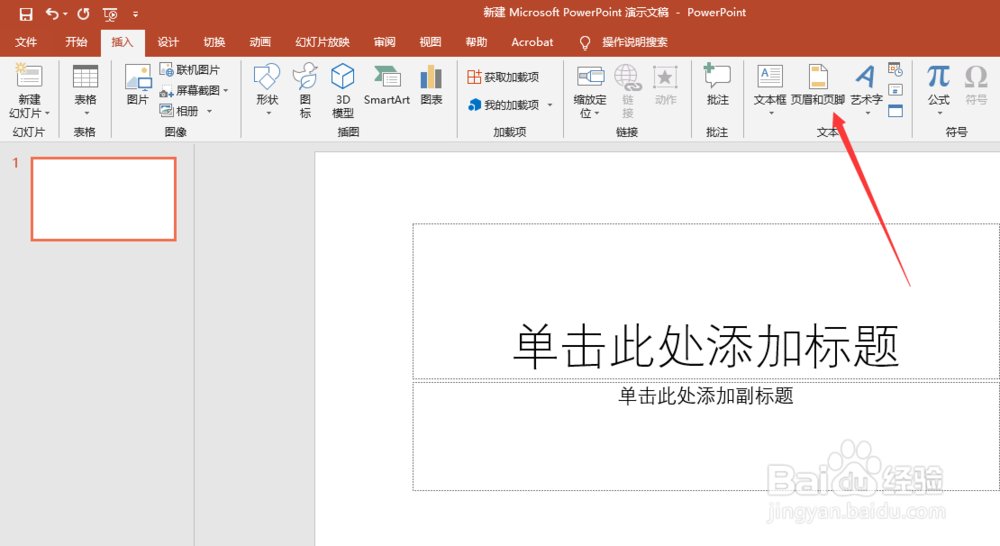Screen dimensions: 1000x546
Task: Insert a chart with 图表
Action: click(x=432, y=85)
